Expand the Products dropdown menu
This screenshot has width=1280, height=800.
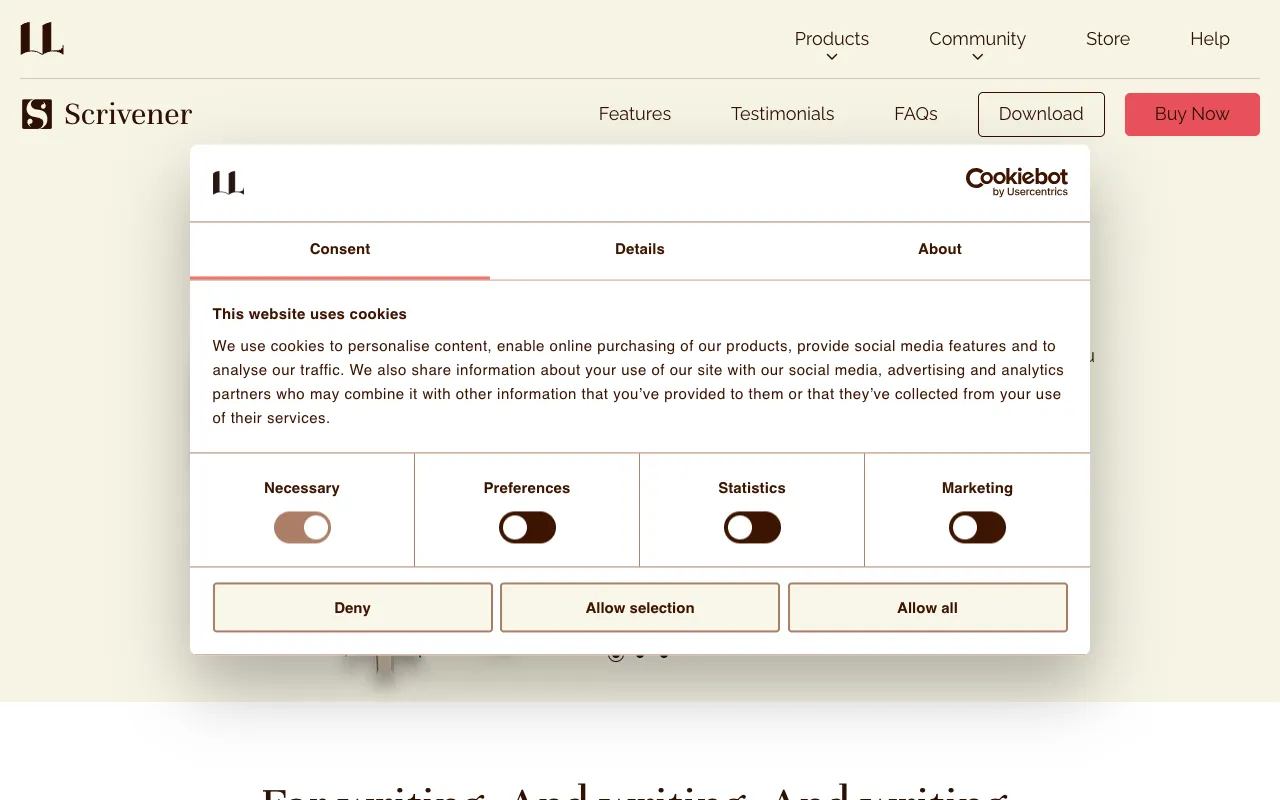[x=831, y=39]
